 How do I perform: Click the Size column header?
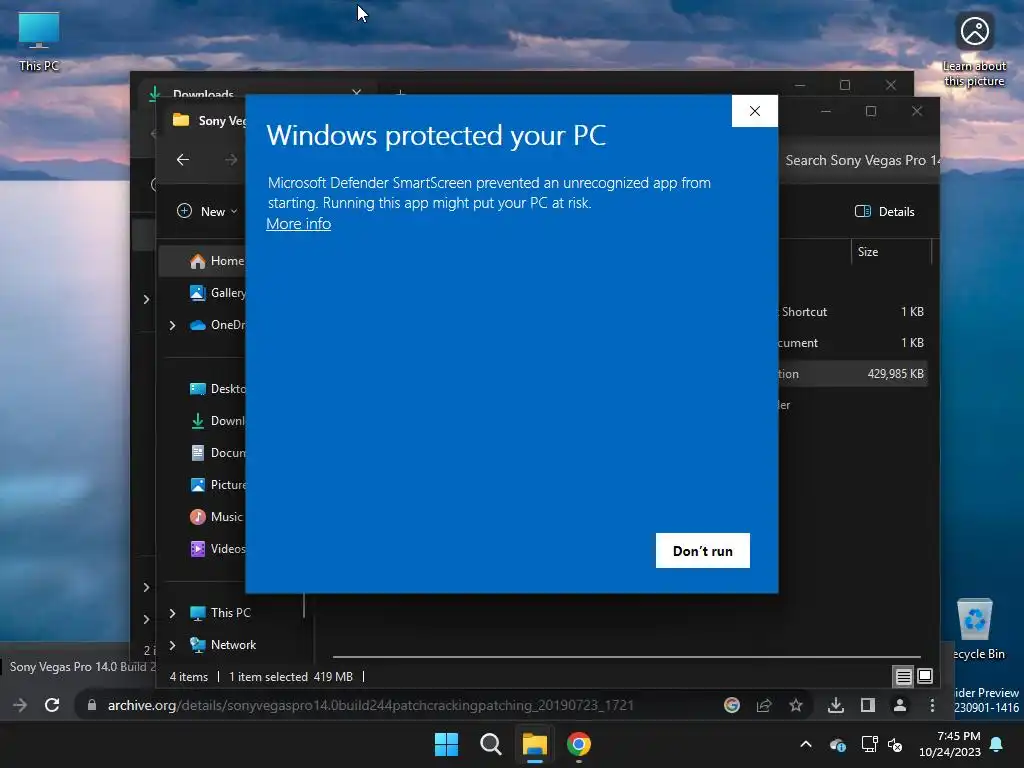(891, 251)
